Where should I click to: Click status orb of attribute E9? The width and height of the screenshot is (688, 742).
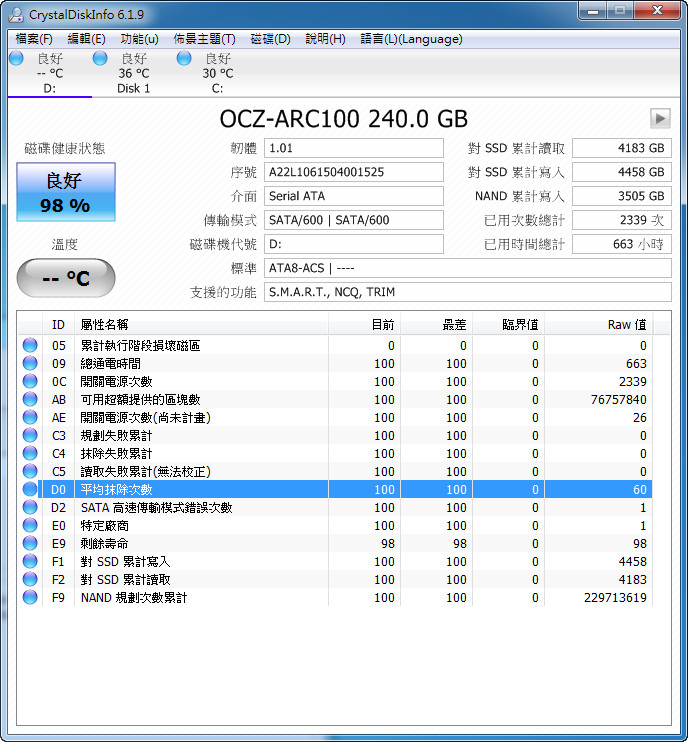coord(30,543)
